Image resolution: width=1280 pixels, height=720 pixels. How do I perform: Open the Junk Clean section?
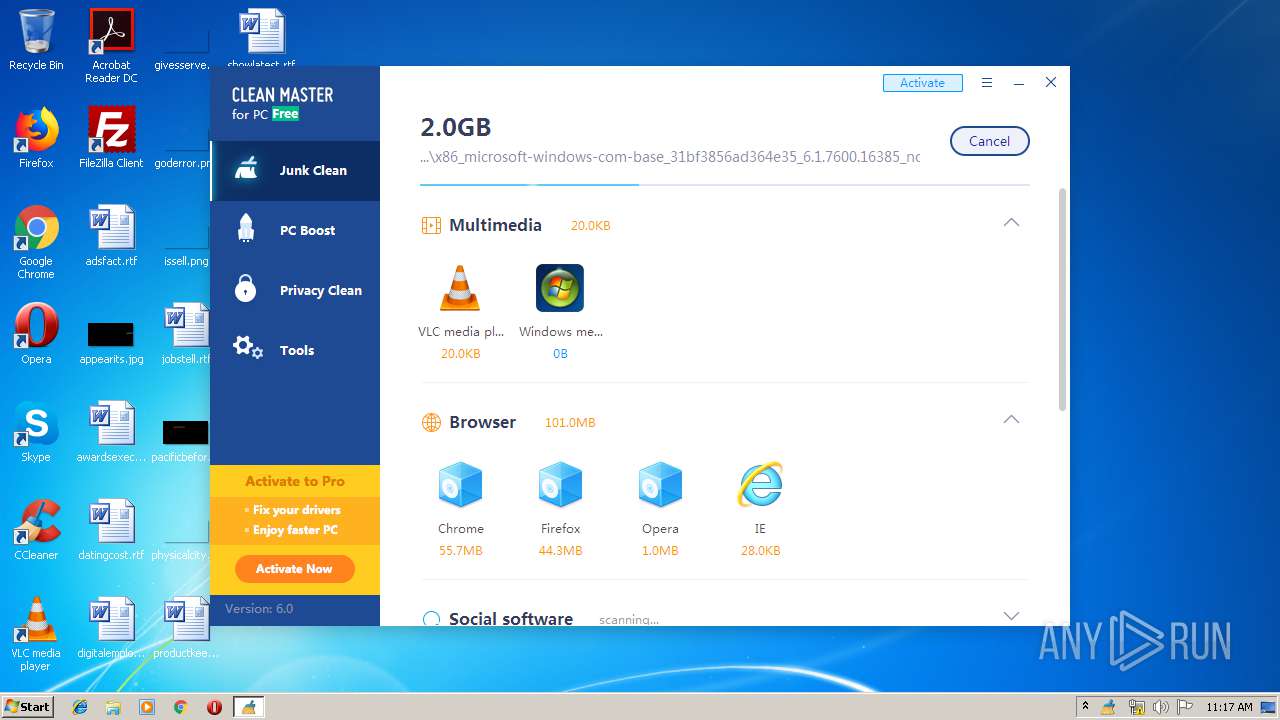(295, 171)
